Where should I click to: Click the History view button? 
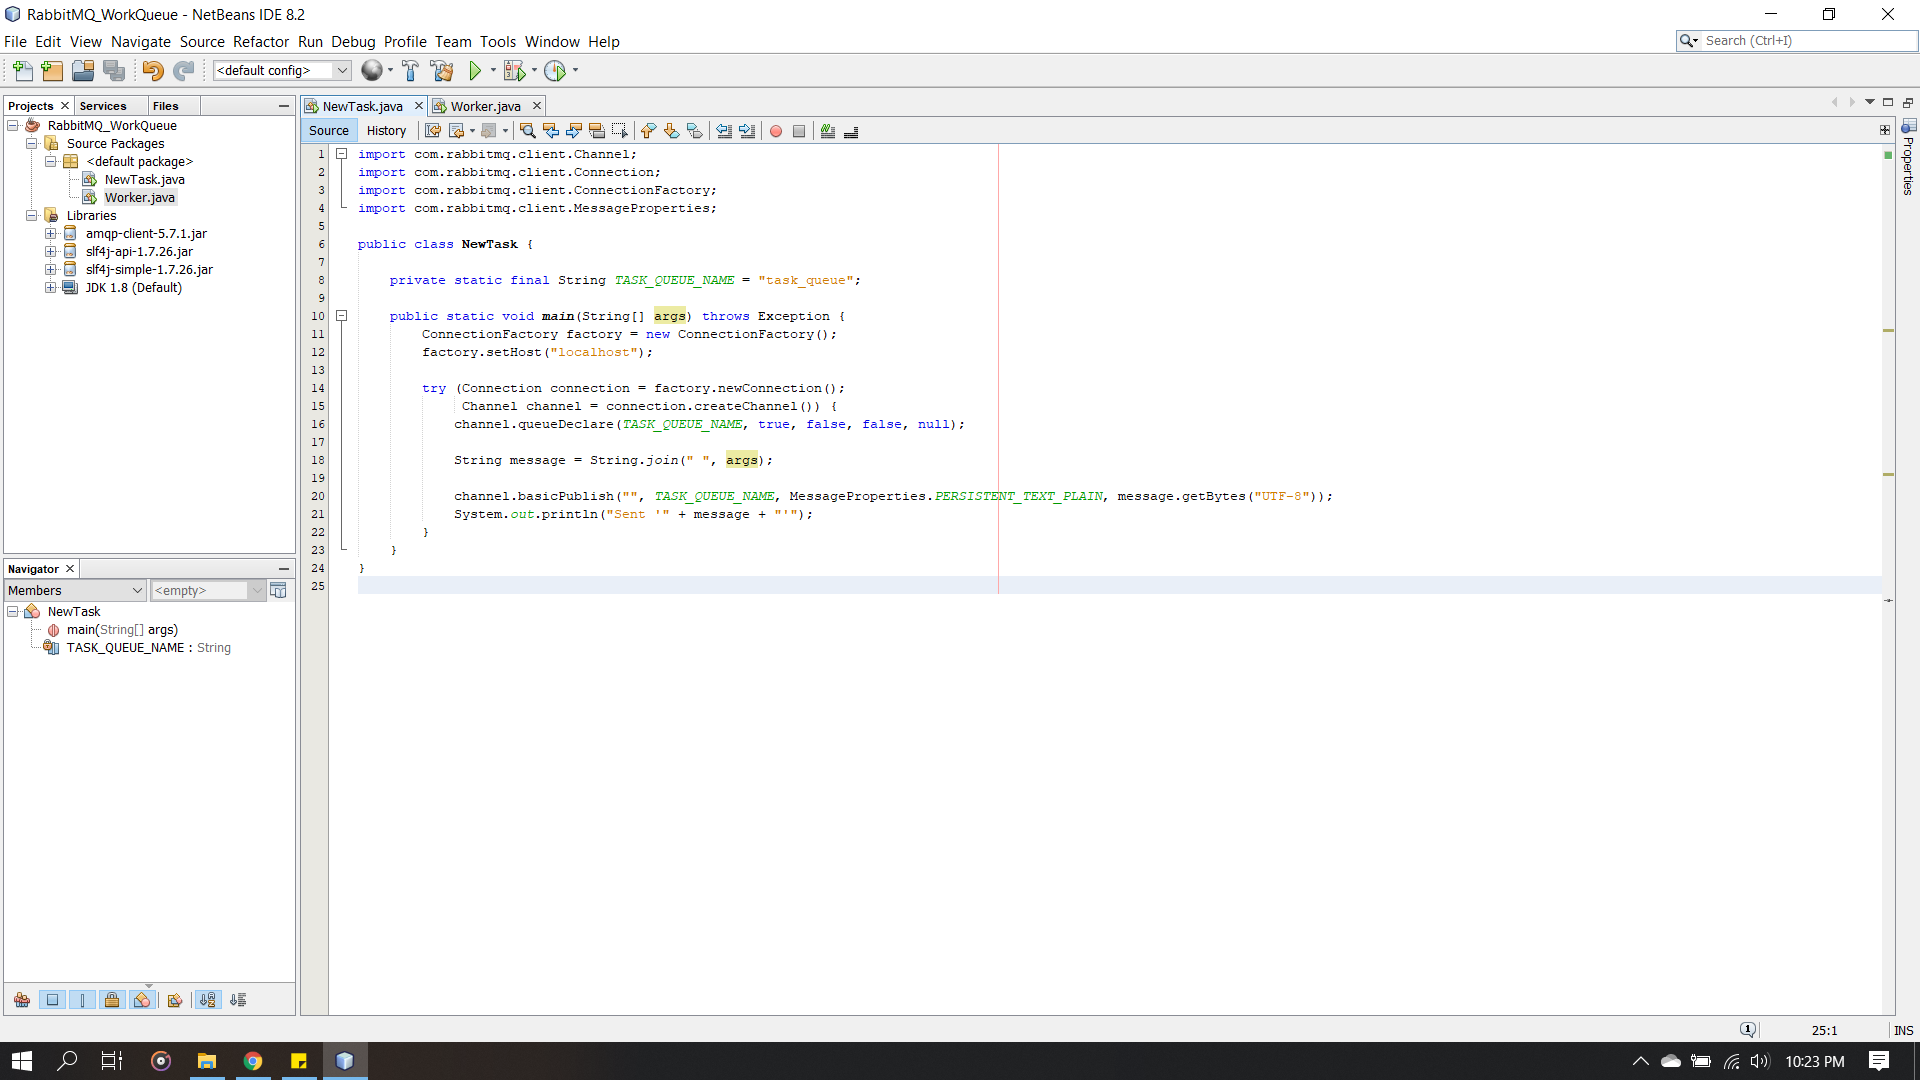point(386,131)
